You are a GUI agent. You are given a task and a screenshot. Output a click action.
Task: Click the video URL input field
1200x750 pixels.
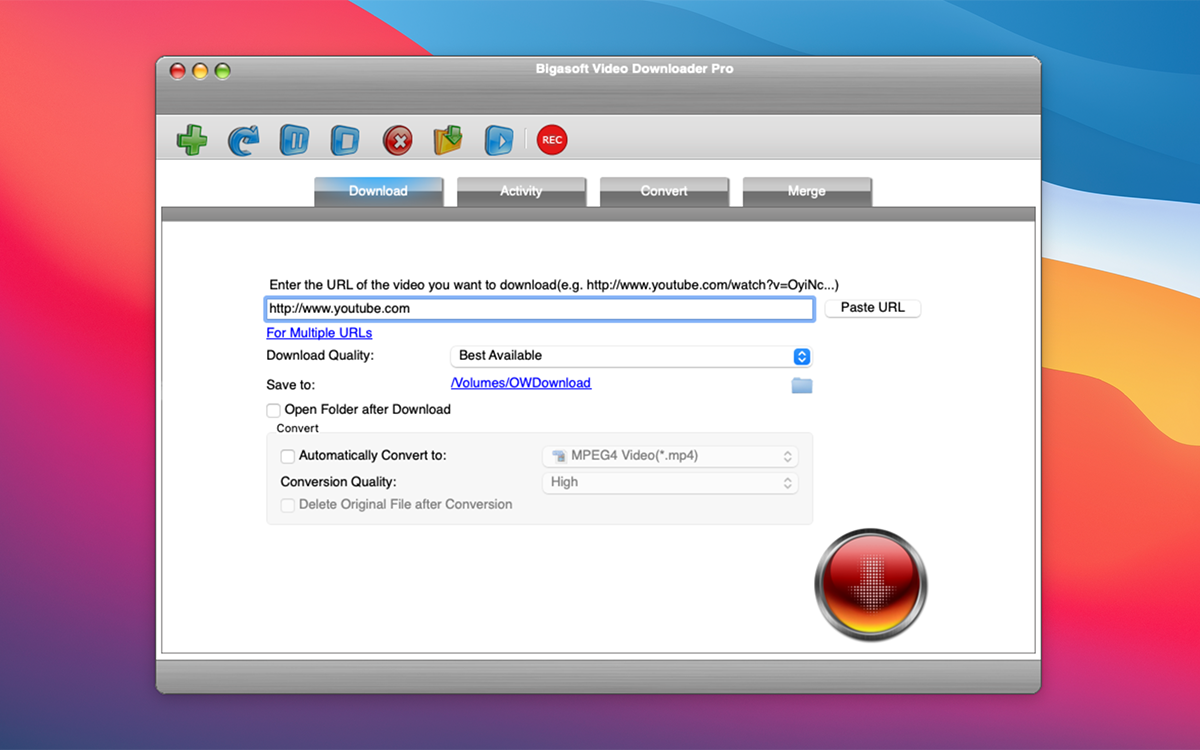click(x=539, y=308)
